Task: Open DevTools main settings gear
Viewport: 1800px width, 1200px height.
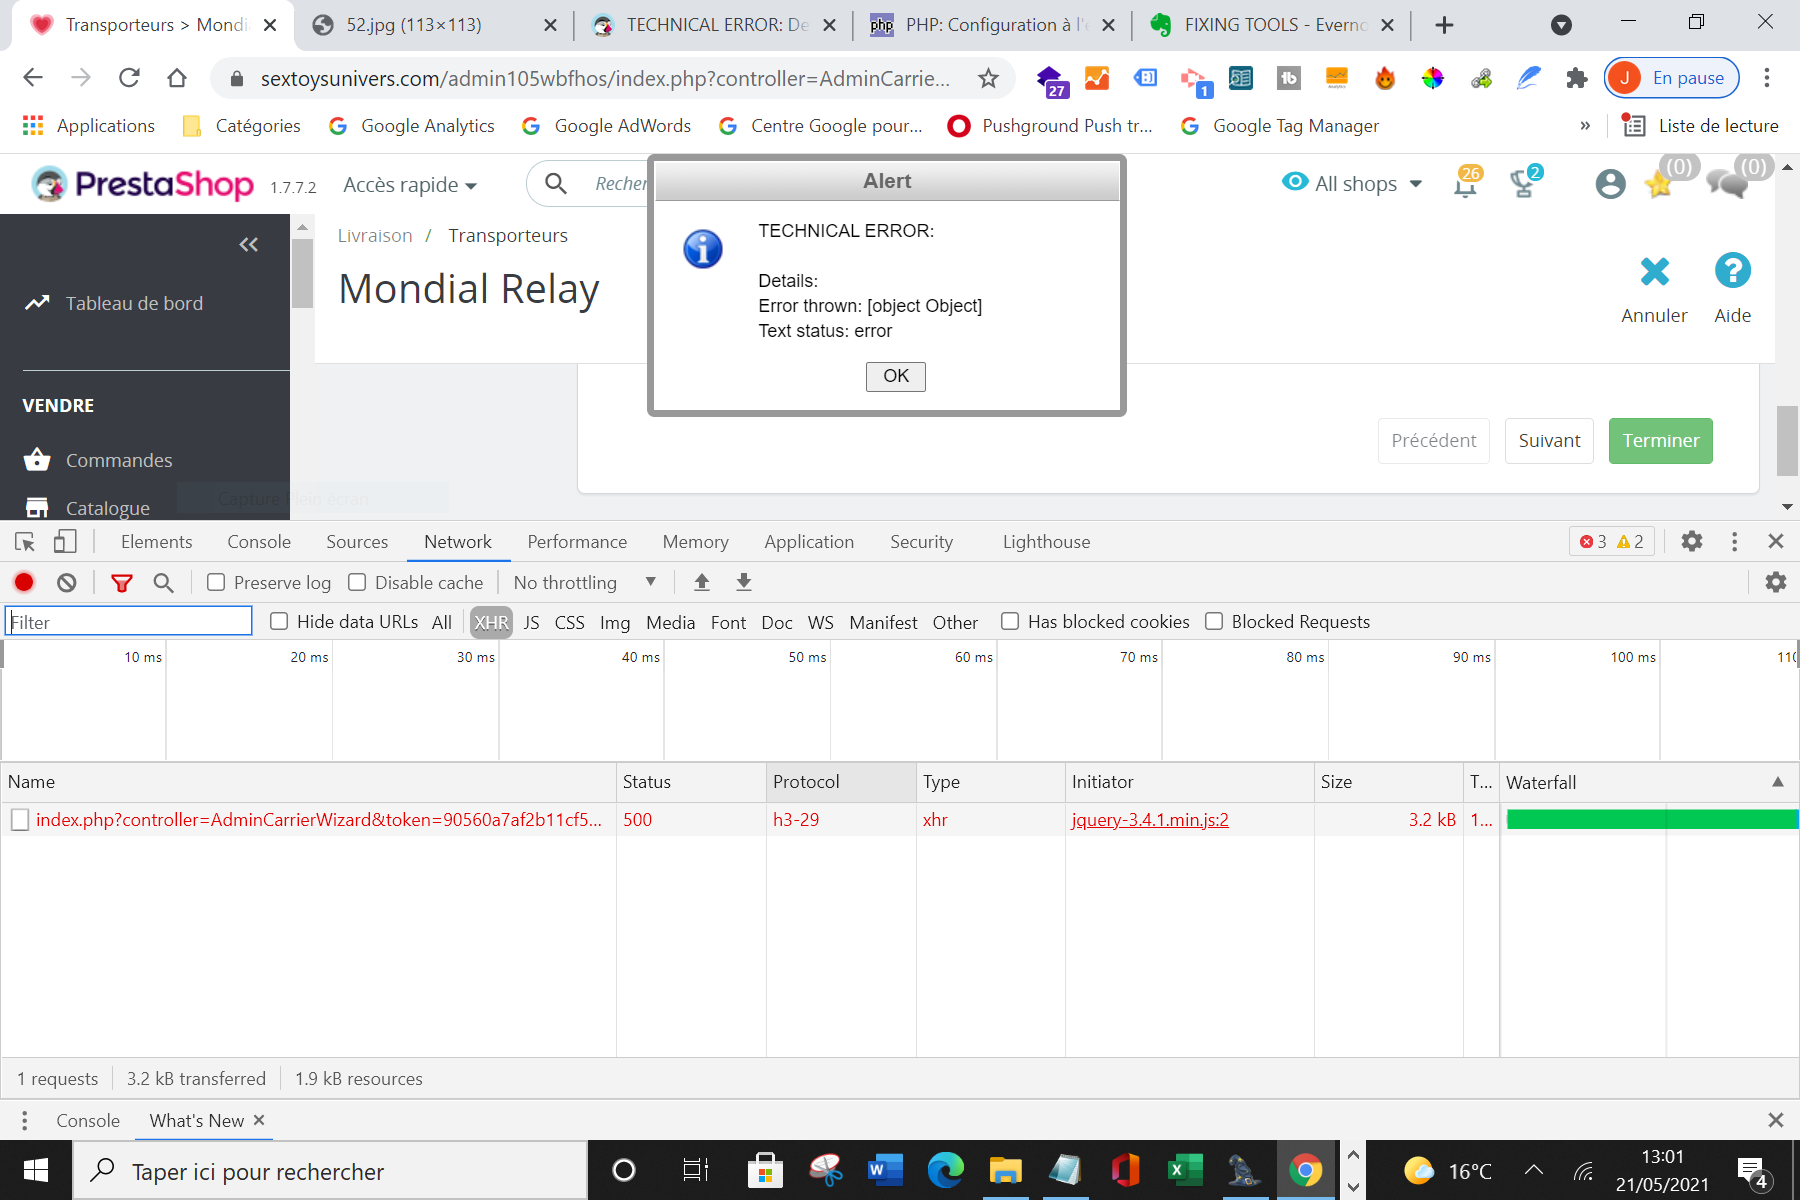Action: tap(1692, 541)
